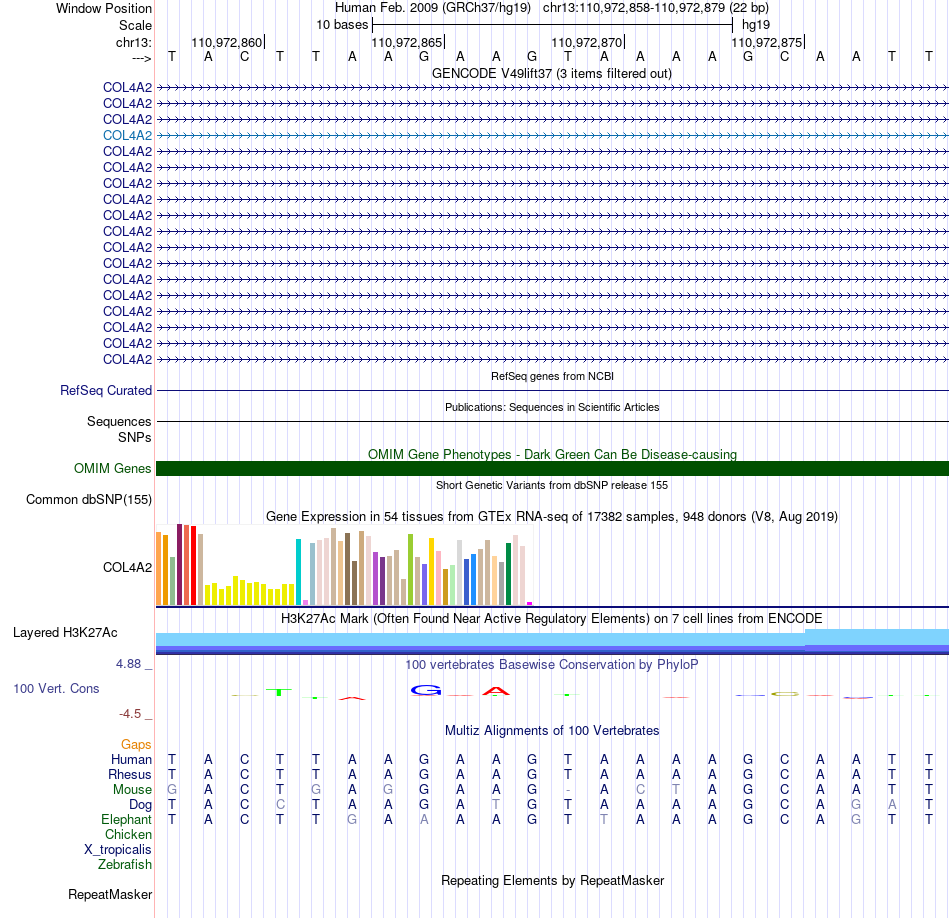
Task: Click the red A conservation logo letter
Action: point(496,691)
